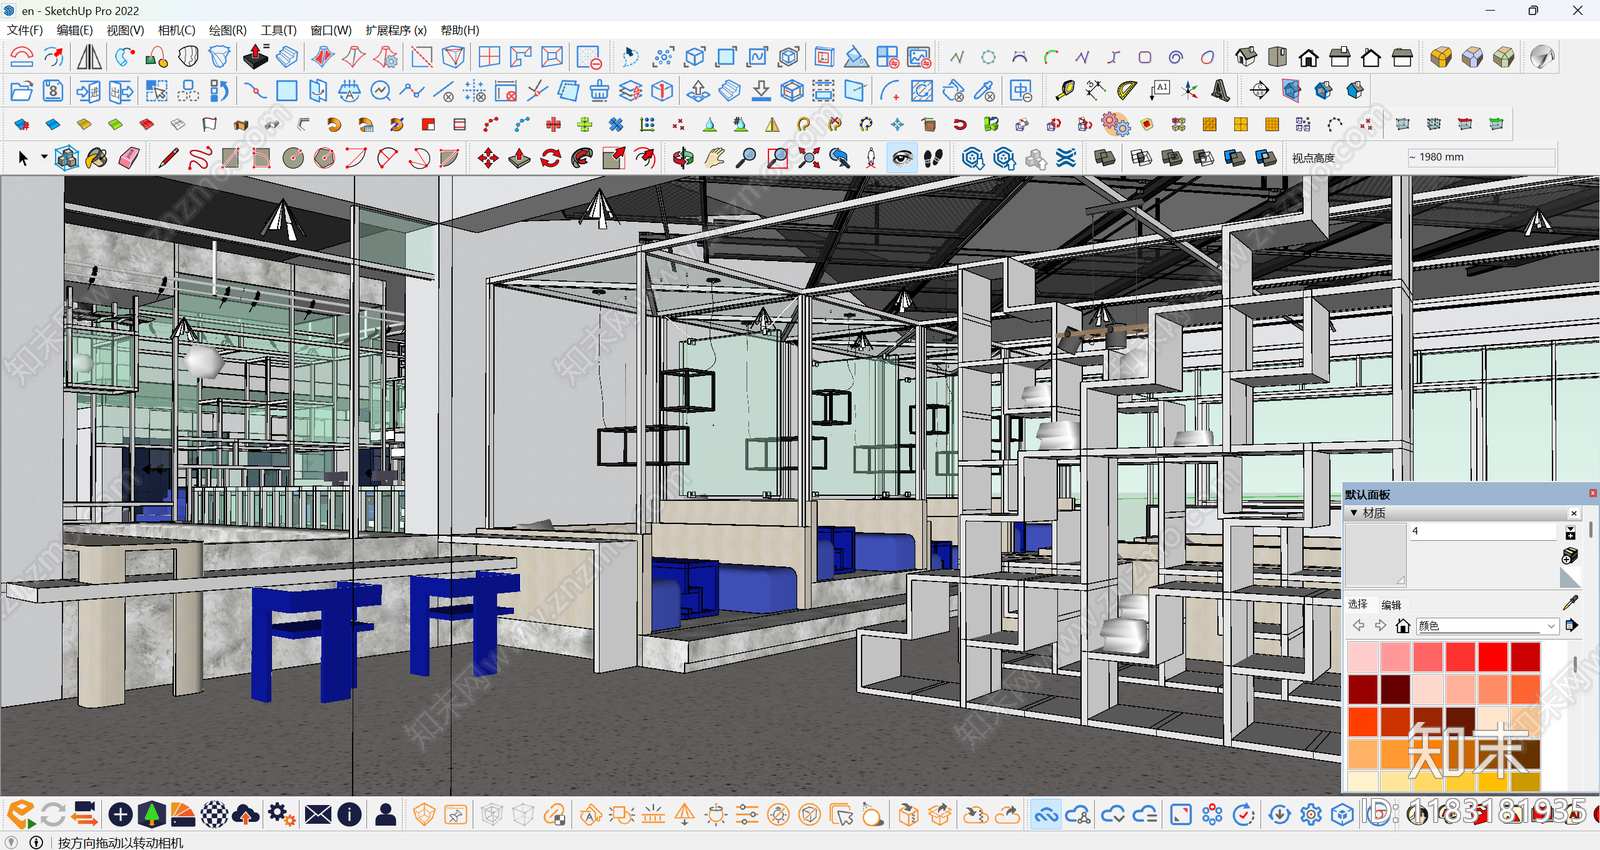Open the 相机(C) menu

(x=177, y=30)
